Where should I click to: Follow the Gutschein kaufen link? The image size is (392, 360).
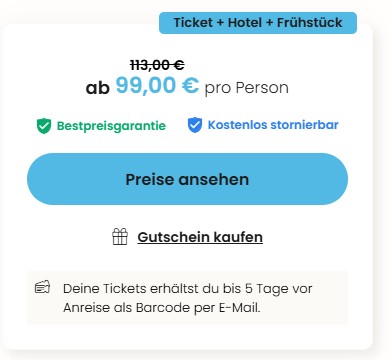[200, 237]
